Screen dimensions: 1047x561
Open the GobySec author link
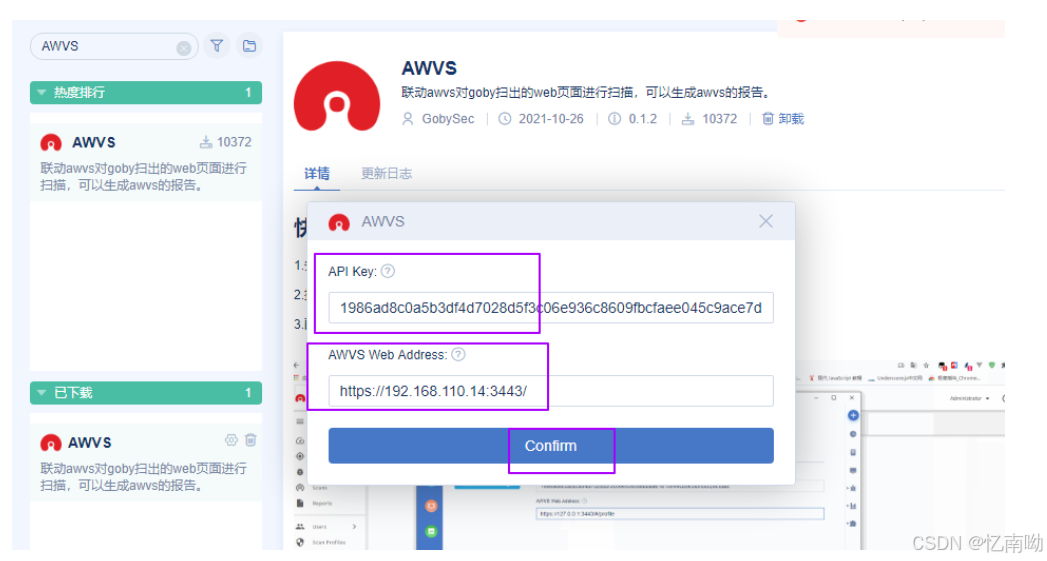(448, 119)
